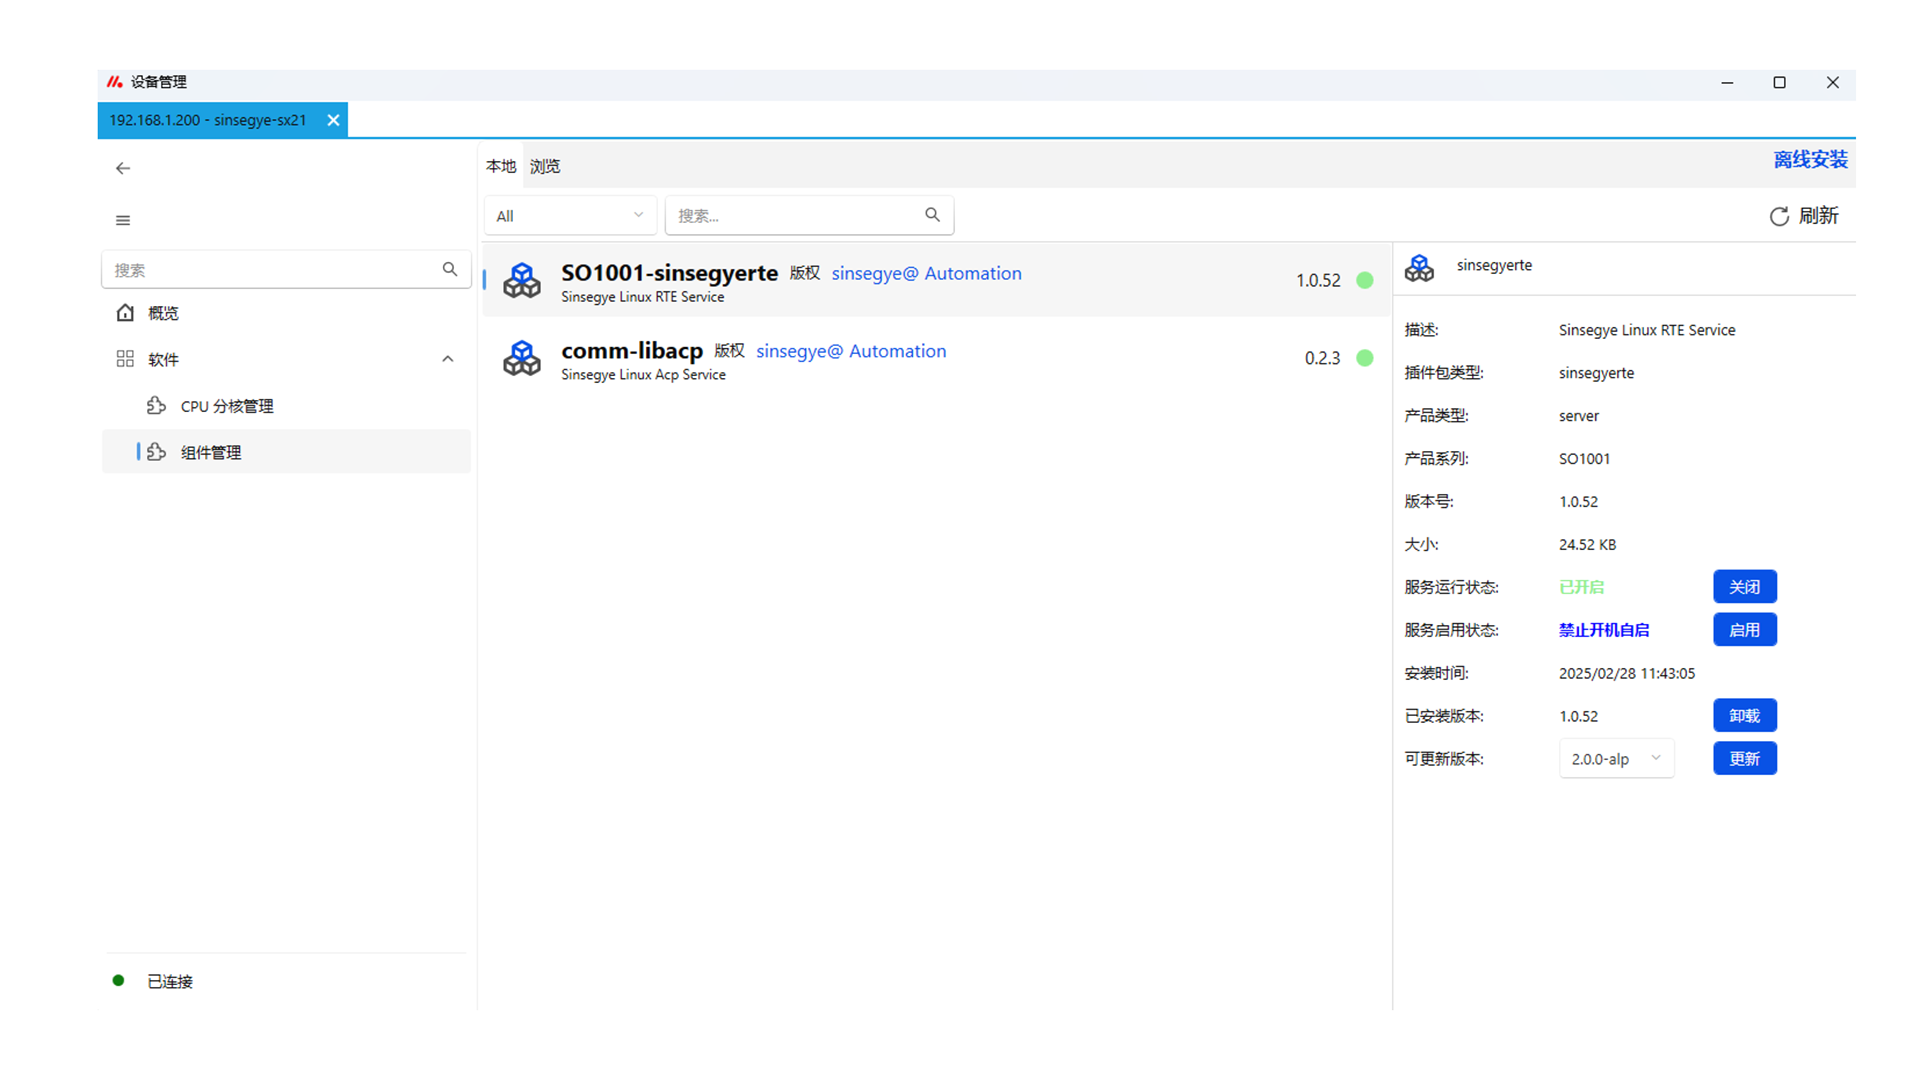Click the 离线安装 link
This screenshot has height=1080, width=1920.
pyautogui.click(x=1810, y=160)
